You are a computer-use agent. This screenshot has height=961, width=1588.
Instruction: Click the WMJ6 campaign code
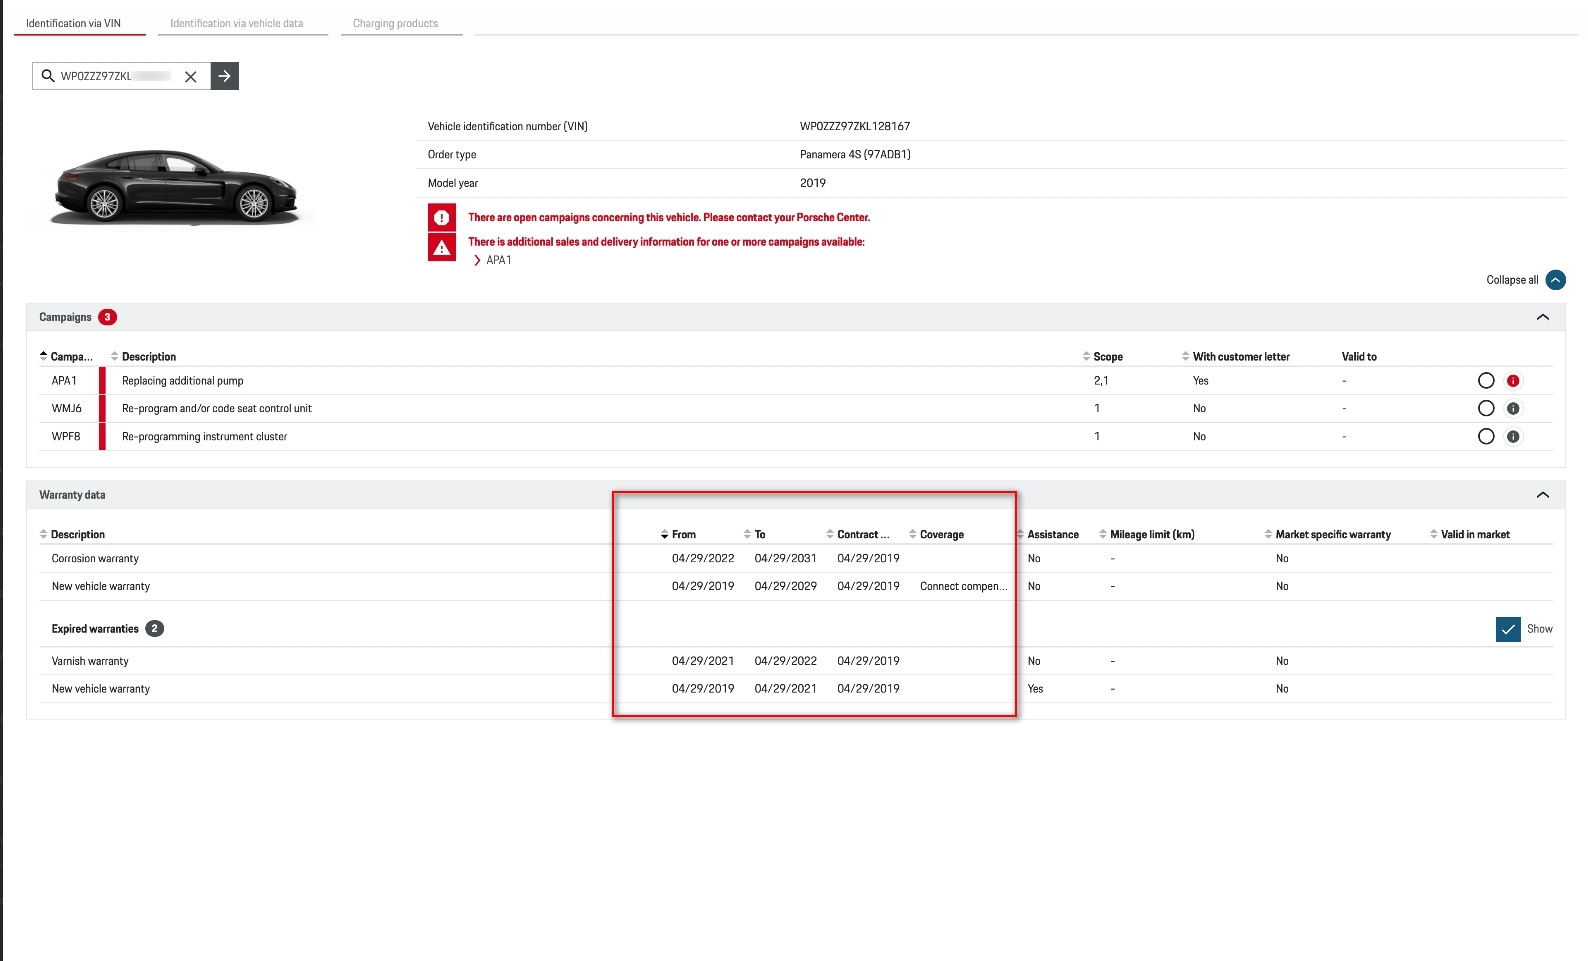click(x=66, y=409)
